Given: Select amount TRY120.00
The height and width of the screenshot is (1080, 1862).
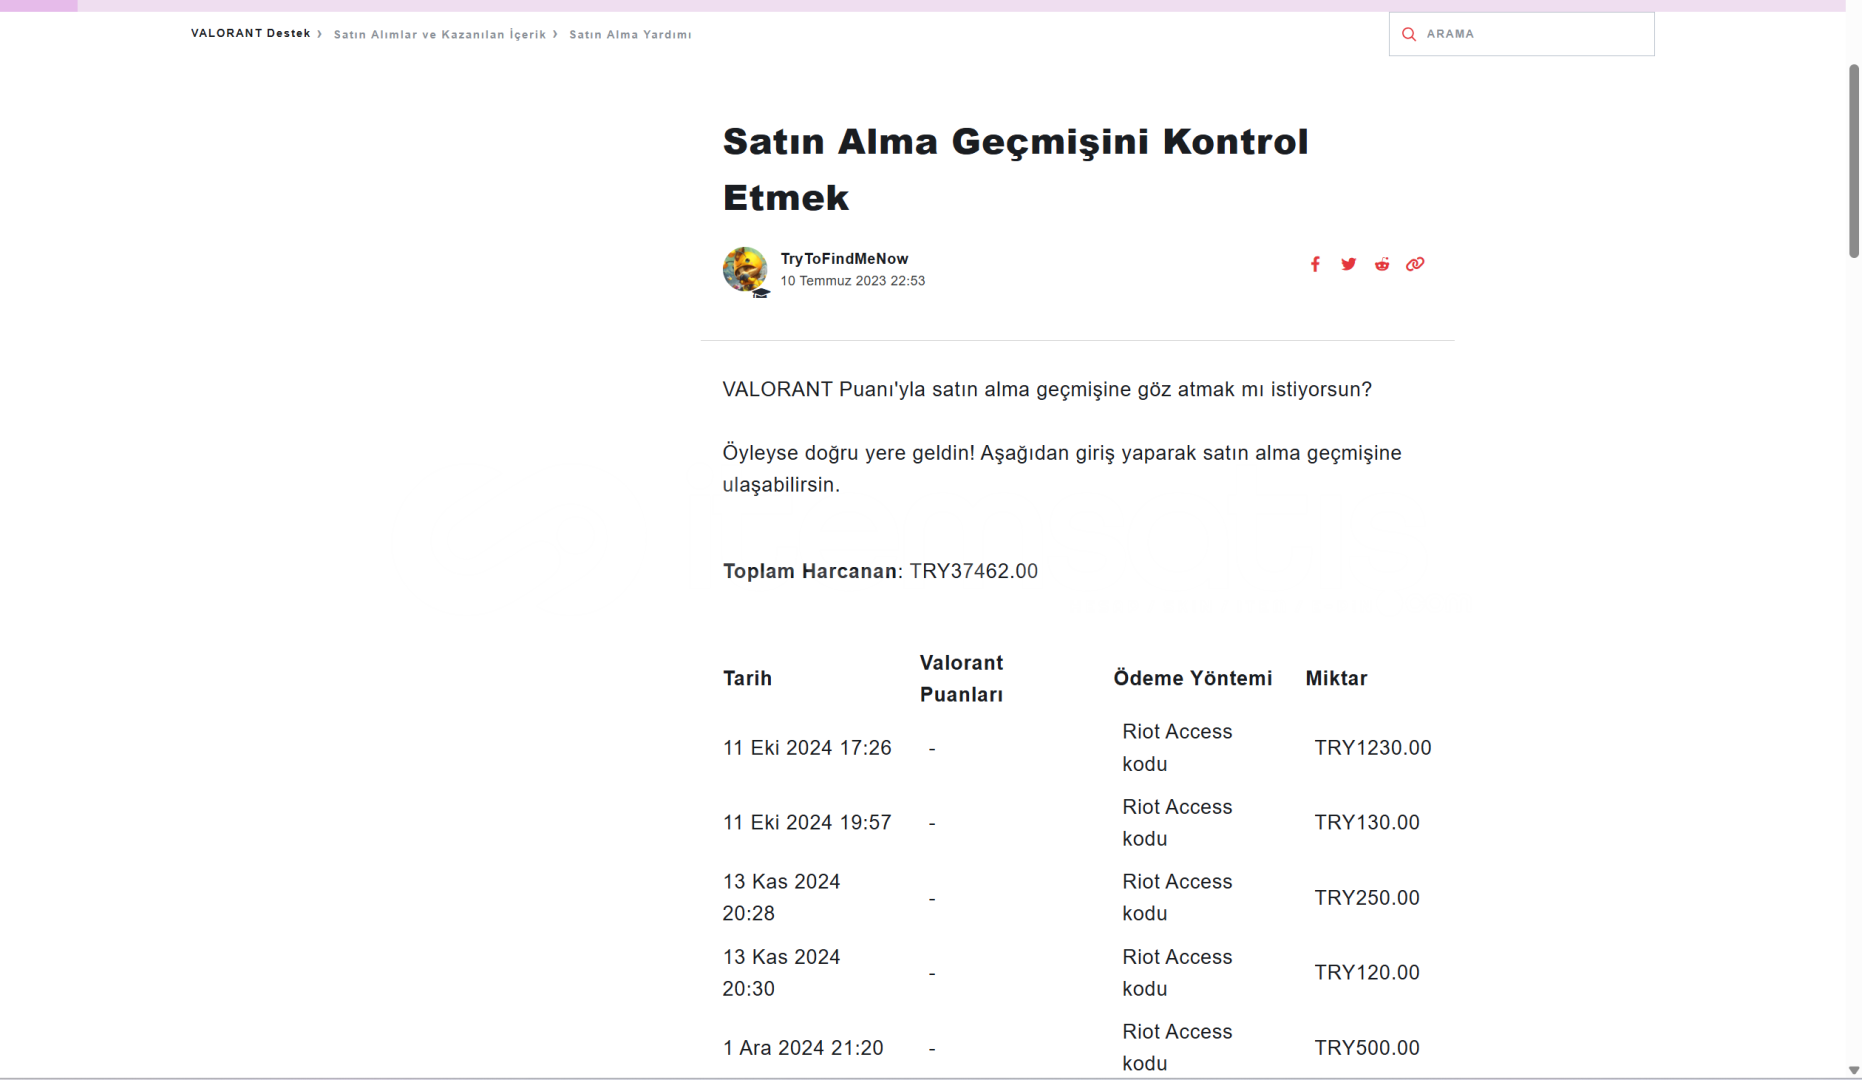Looking at the screenshot, I should click(1367, 972).
